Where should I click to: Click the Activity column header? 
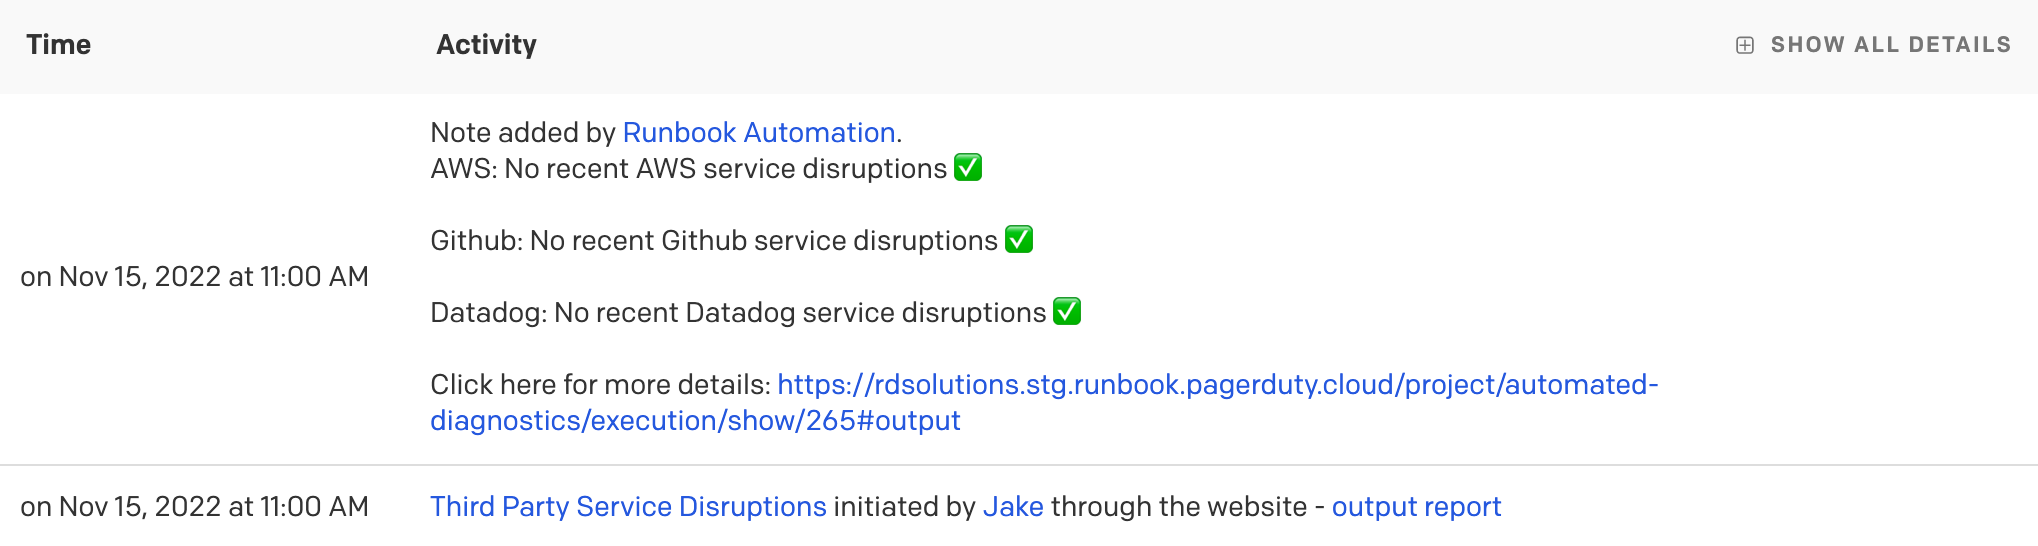487,45
